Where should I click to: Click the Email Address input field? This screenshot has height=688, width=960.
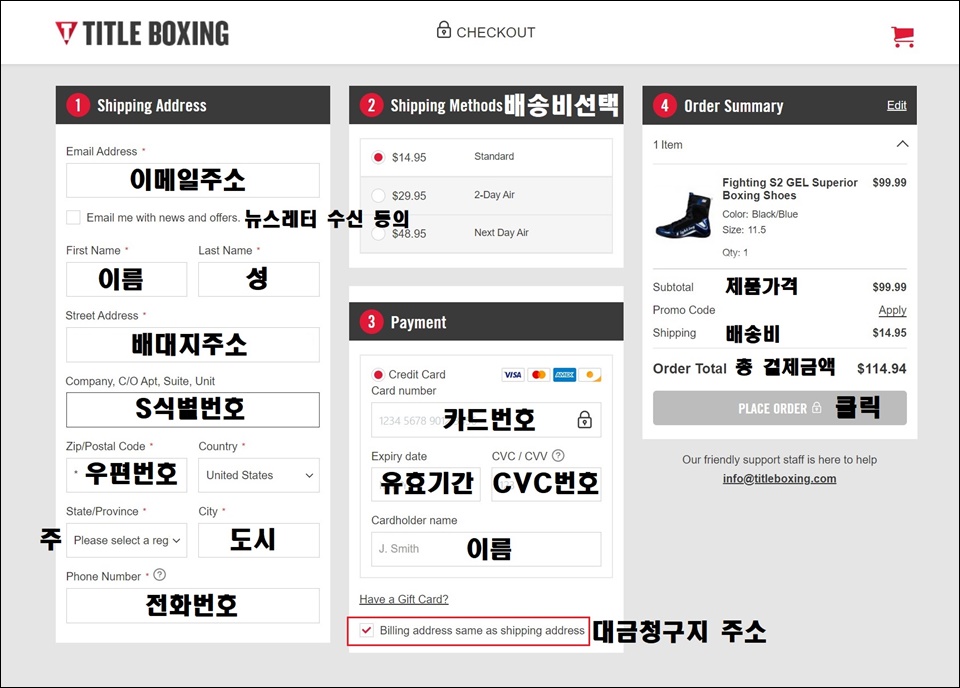193,180
